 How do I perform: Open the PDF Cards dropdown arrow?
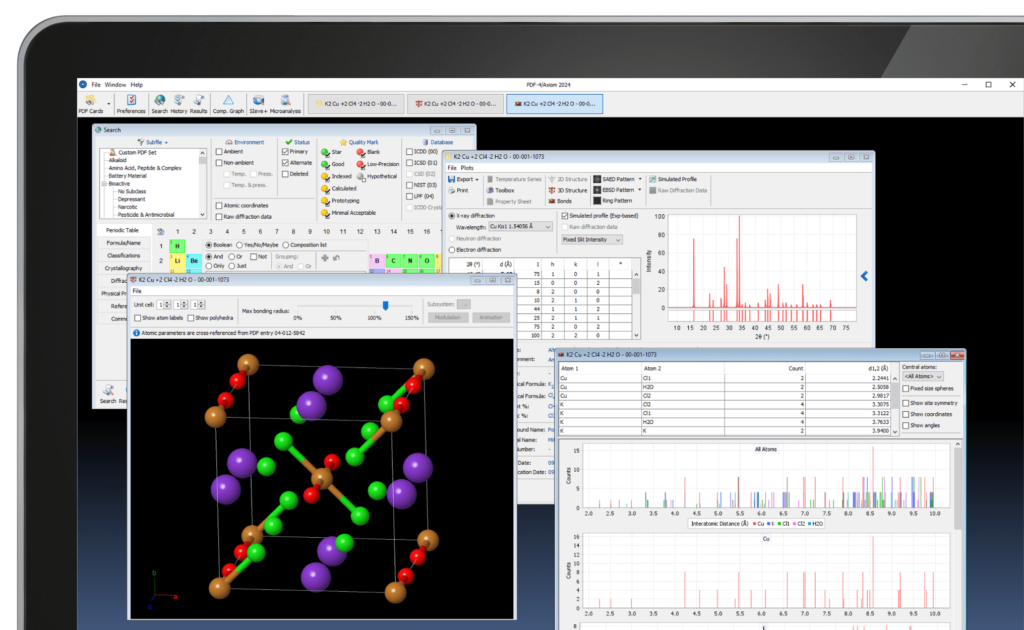click(108, 104)
